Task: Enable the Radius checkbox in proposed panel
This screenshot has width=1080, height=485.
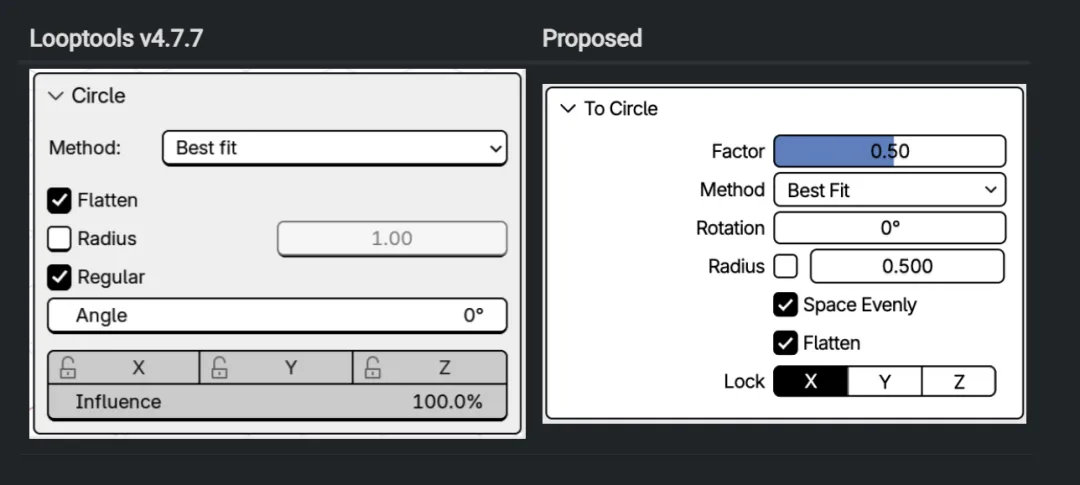Action: click(786, 267)
